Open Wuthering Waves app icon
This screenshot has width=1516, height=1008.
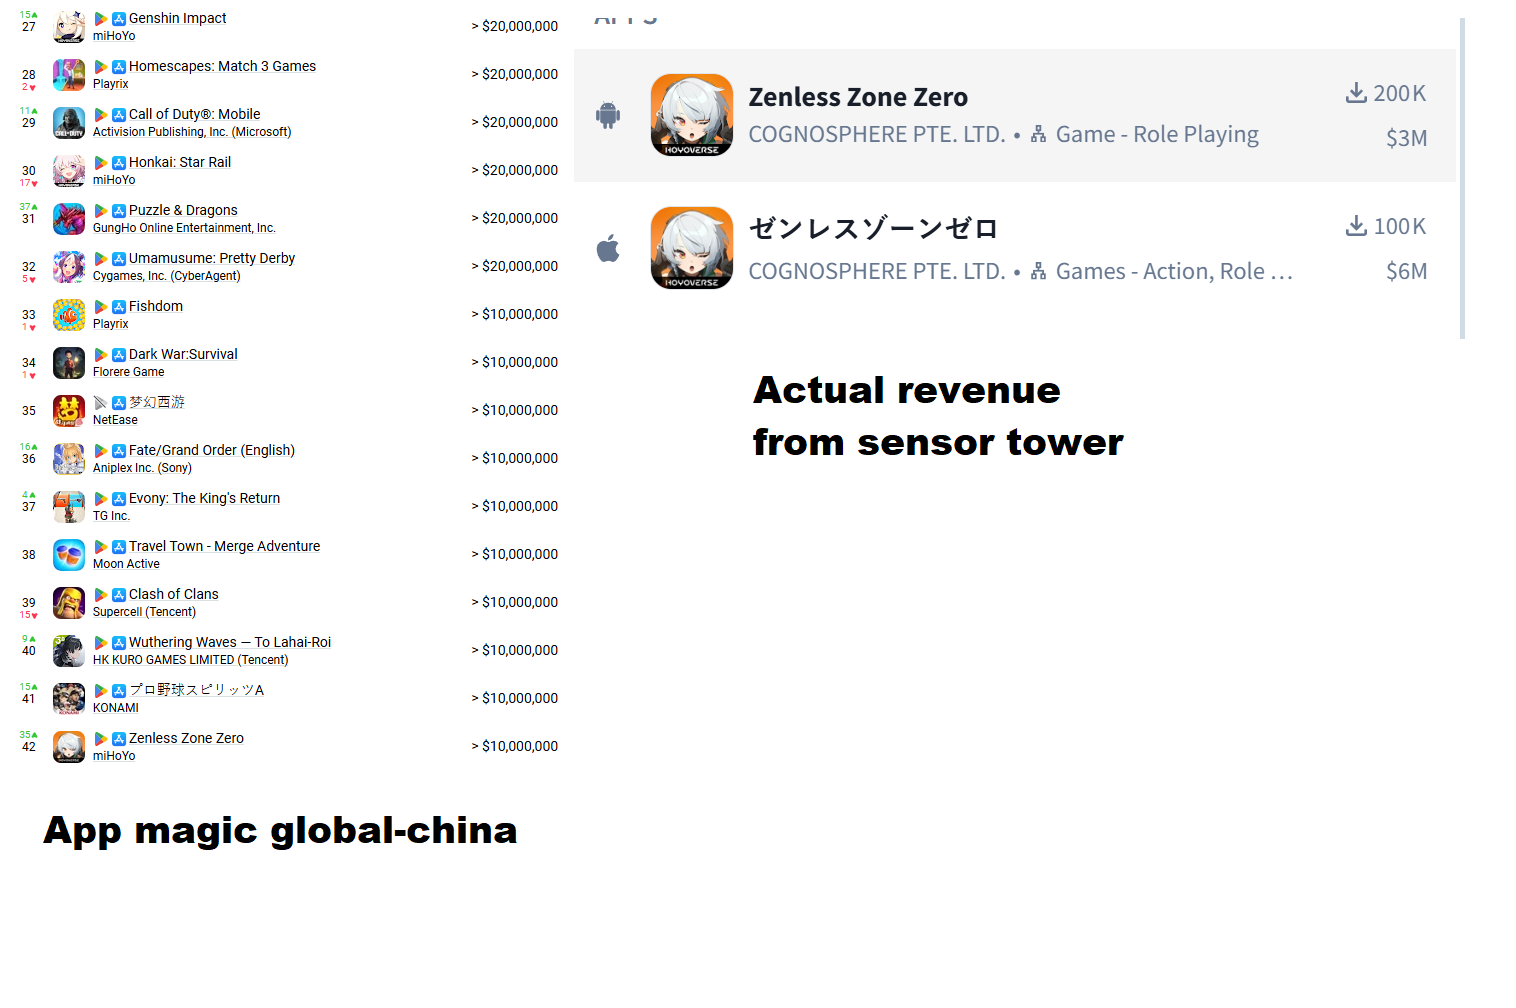pyautogui.click(x=69, y=651)
